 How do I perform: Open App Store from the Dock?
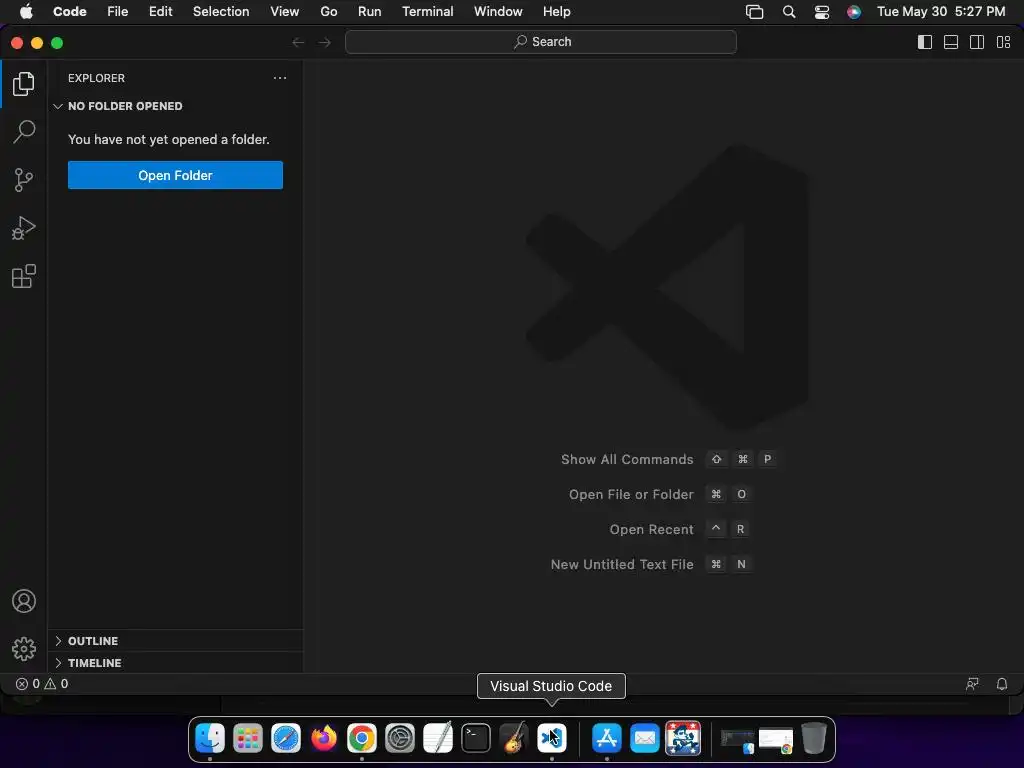(607, 739)
